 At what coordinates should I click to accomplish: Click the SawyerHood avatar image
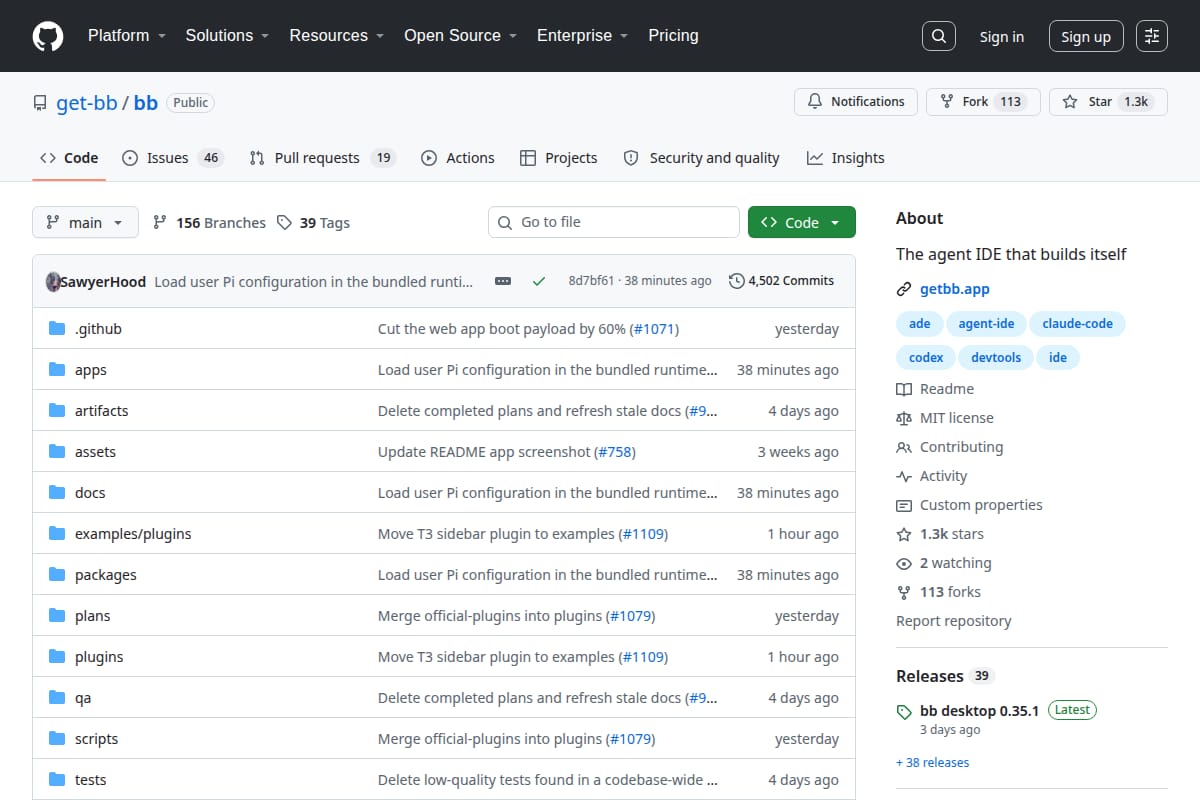tap(53, 281)
